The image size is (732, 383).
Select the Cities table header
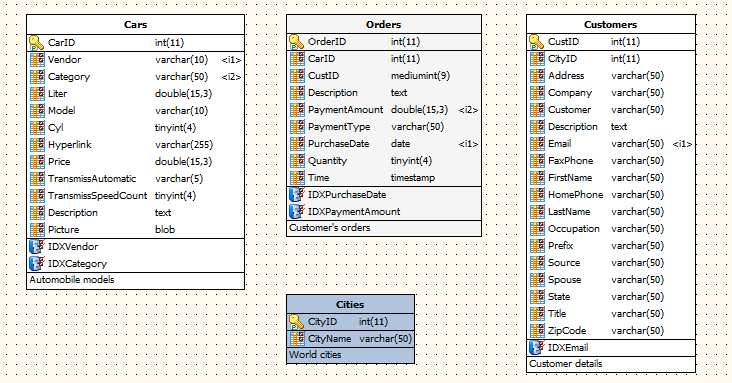[350, 305]
